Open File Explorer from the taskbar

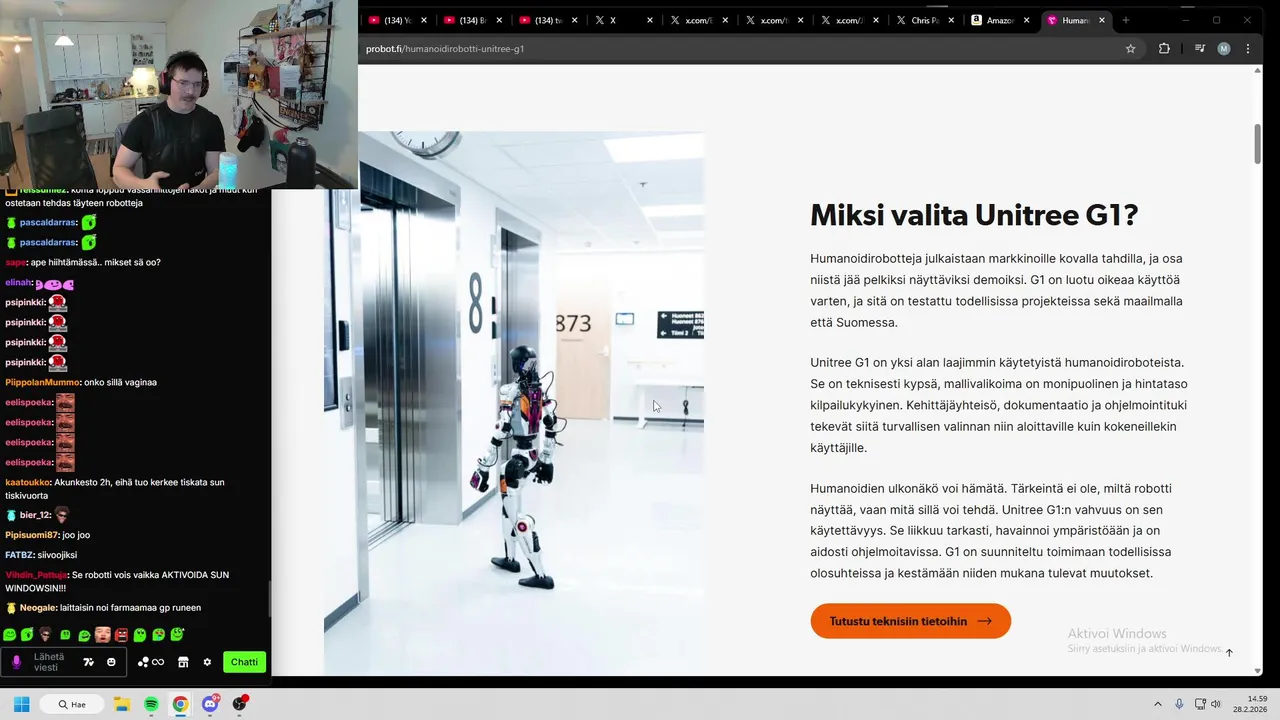tap(122, 704)
